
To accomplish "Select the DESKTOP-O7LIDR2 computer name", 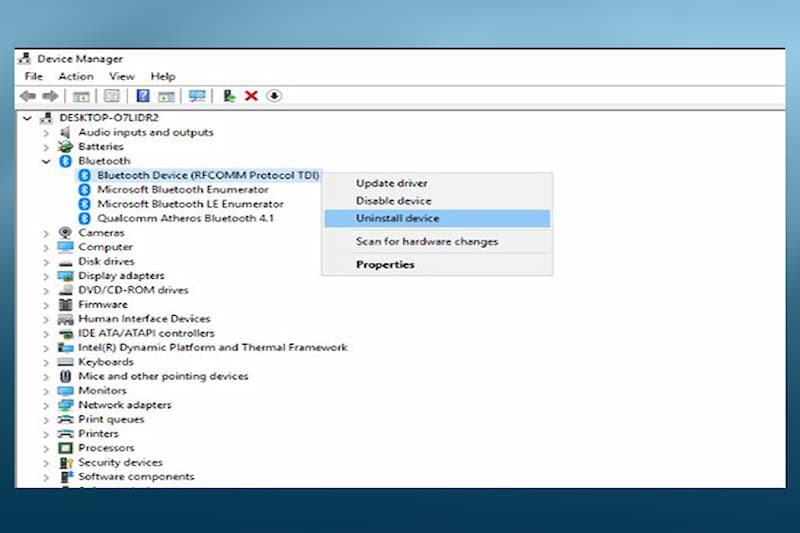I will tap(109, 117).
